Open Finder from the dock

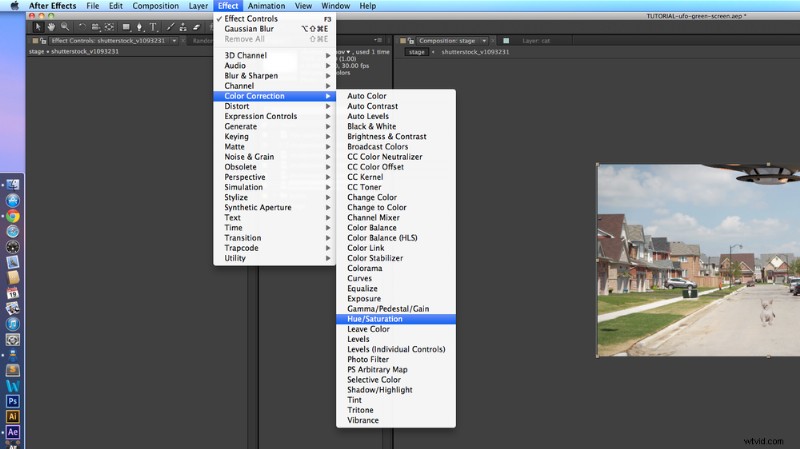click(x=13, y=185)
